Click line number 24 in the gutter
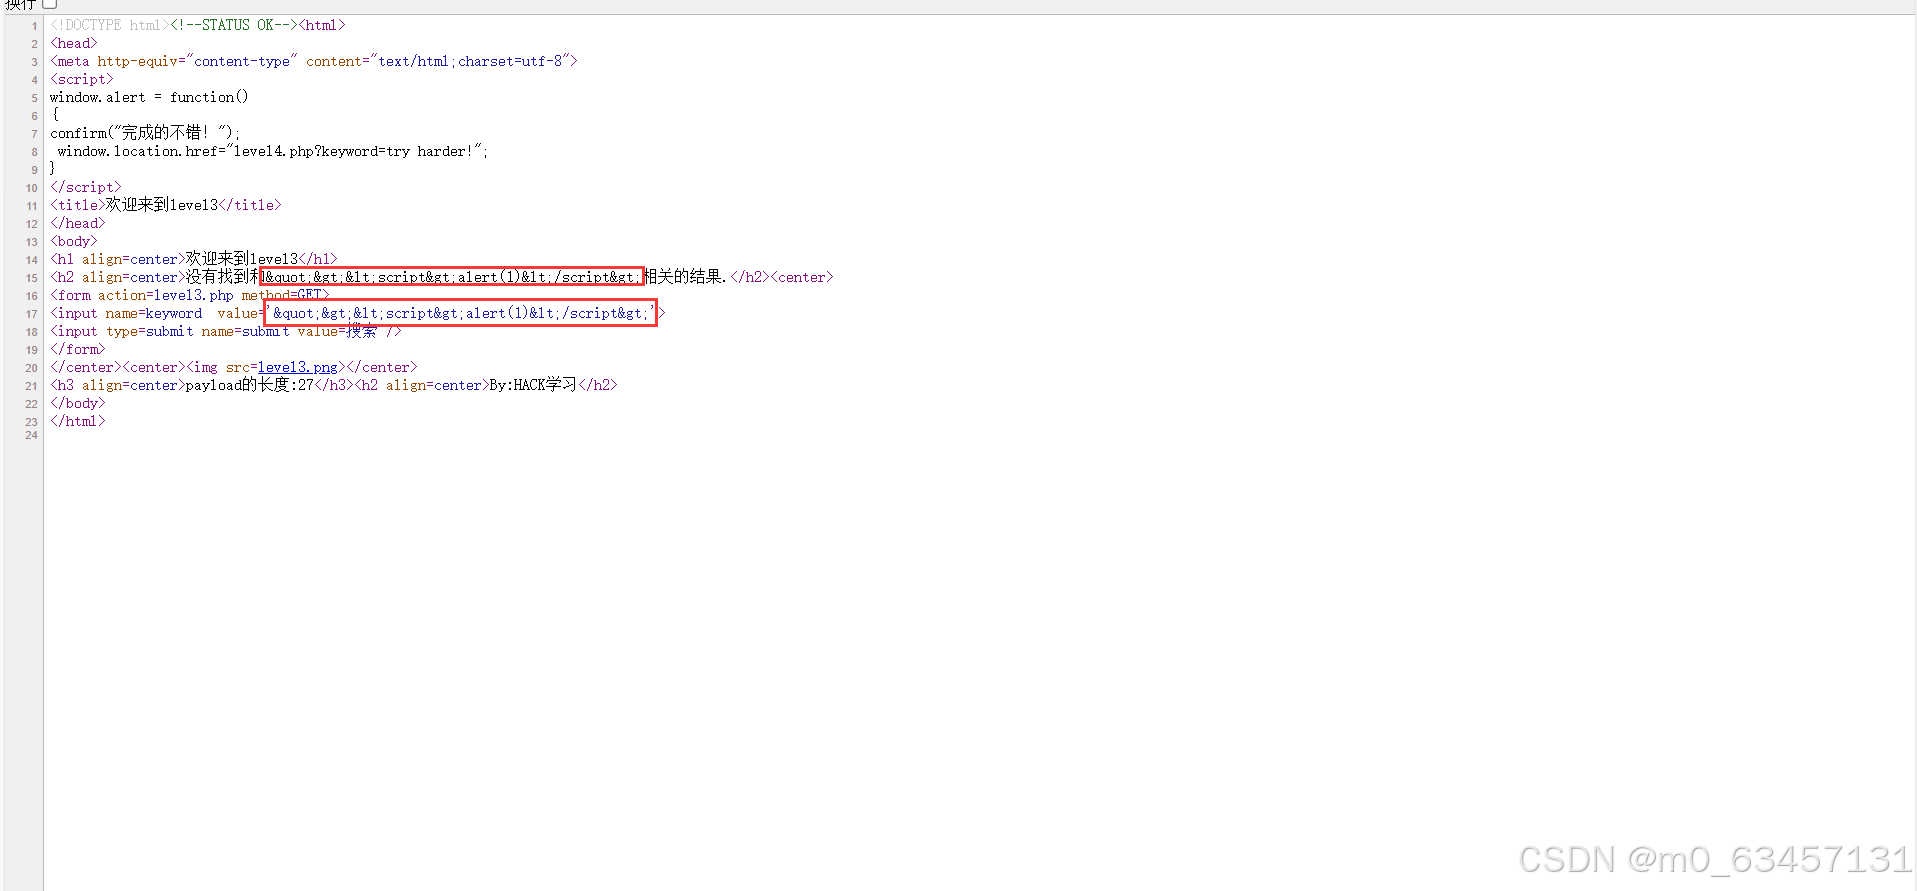Viewport: 1917px width, 891px height. pos(32,435)
